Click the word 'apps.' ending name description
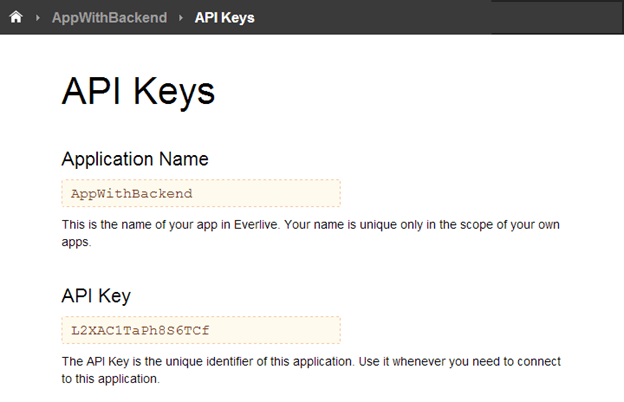Image resolution: width=624 pixels, height=402 pixels. [x=76, y=242]
